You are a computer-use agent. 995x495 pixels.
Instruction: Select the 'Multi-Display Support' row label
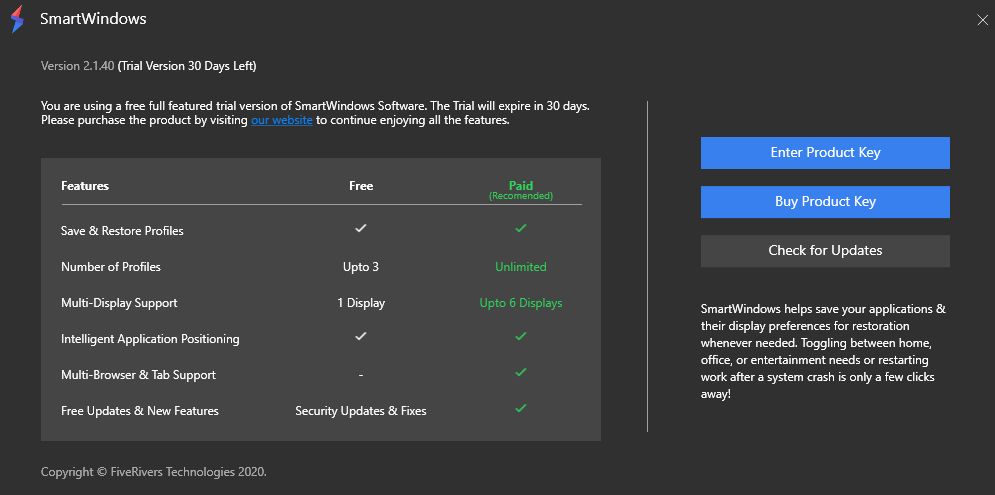[x=119, y=303]
